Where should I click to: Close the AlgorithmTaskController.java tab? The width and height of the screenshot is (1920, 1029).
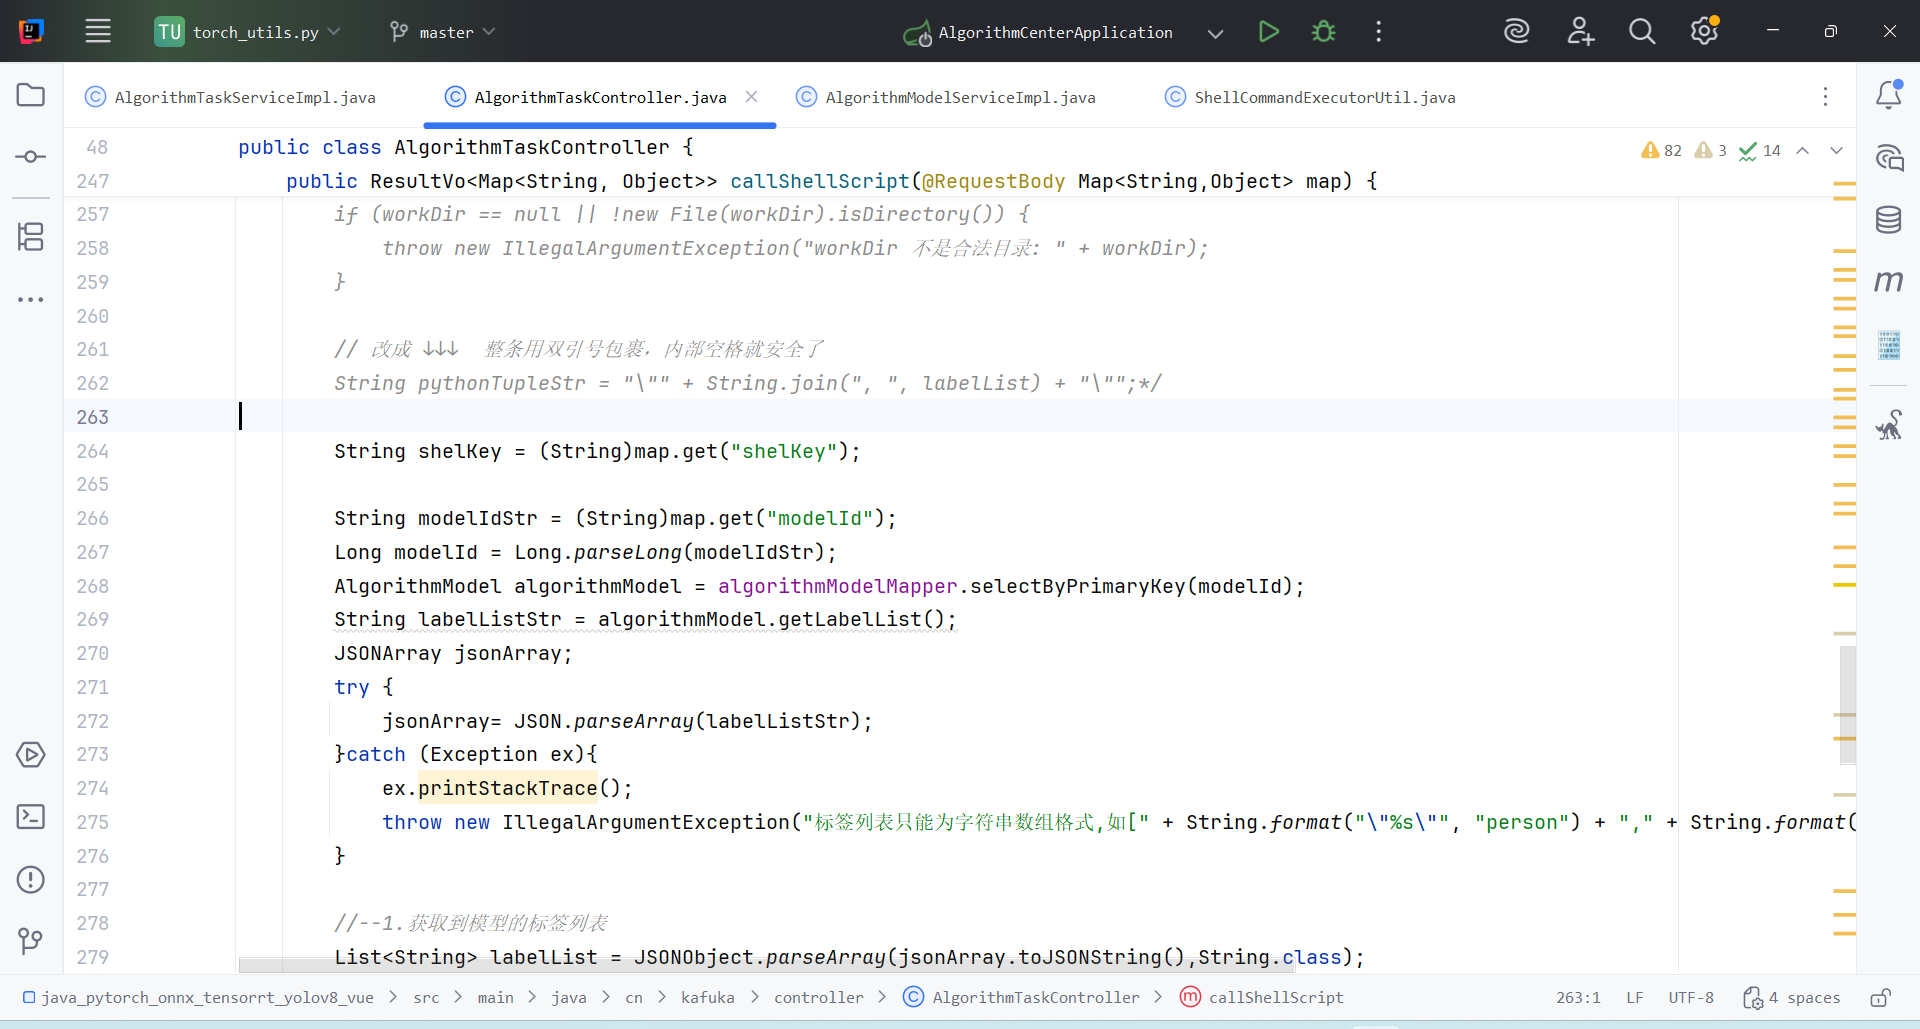(x=752, y=96)
